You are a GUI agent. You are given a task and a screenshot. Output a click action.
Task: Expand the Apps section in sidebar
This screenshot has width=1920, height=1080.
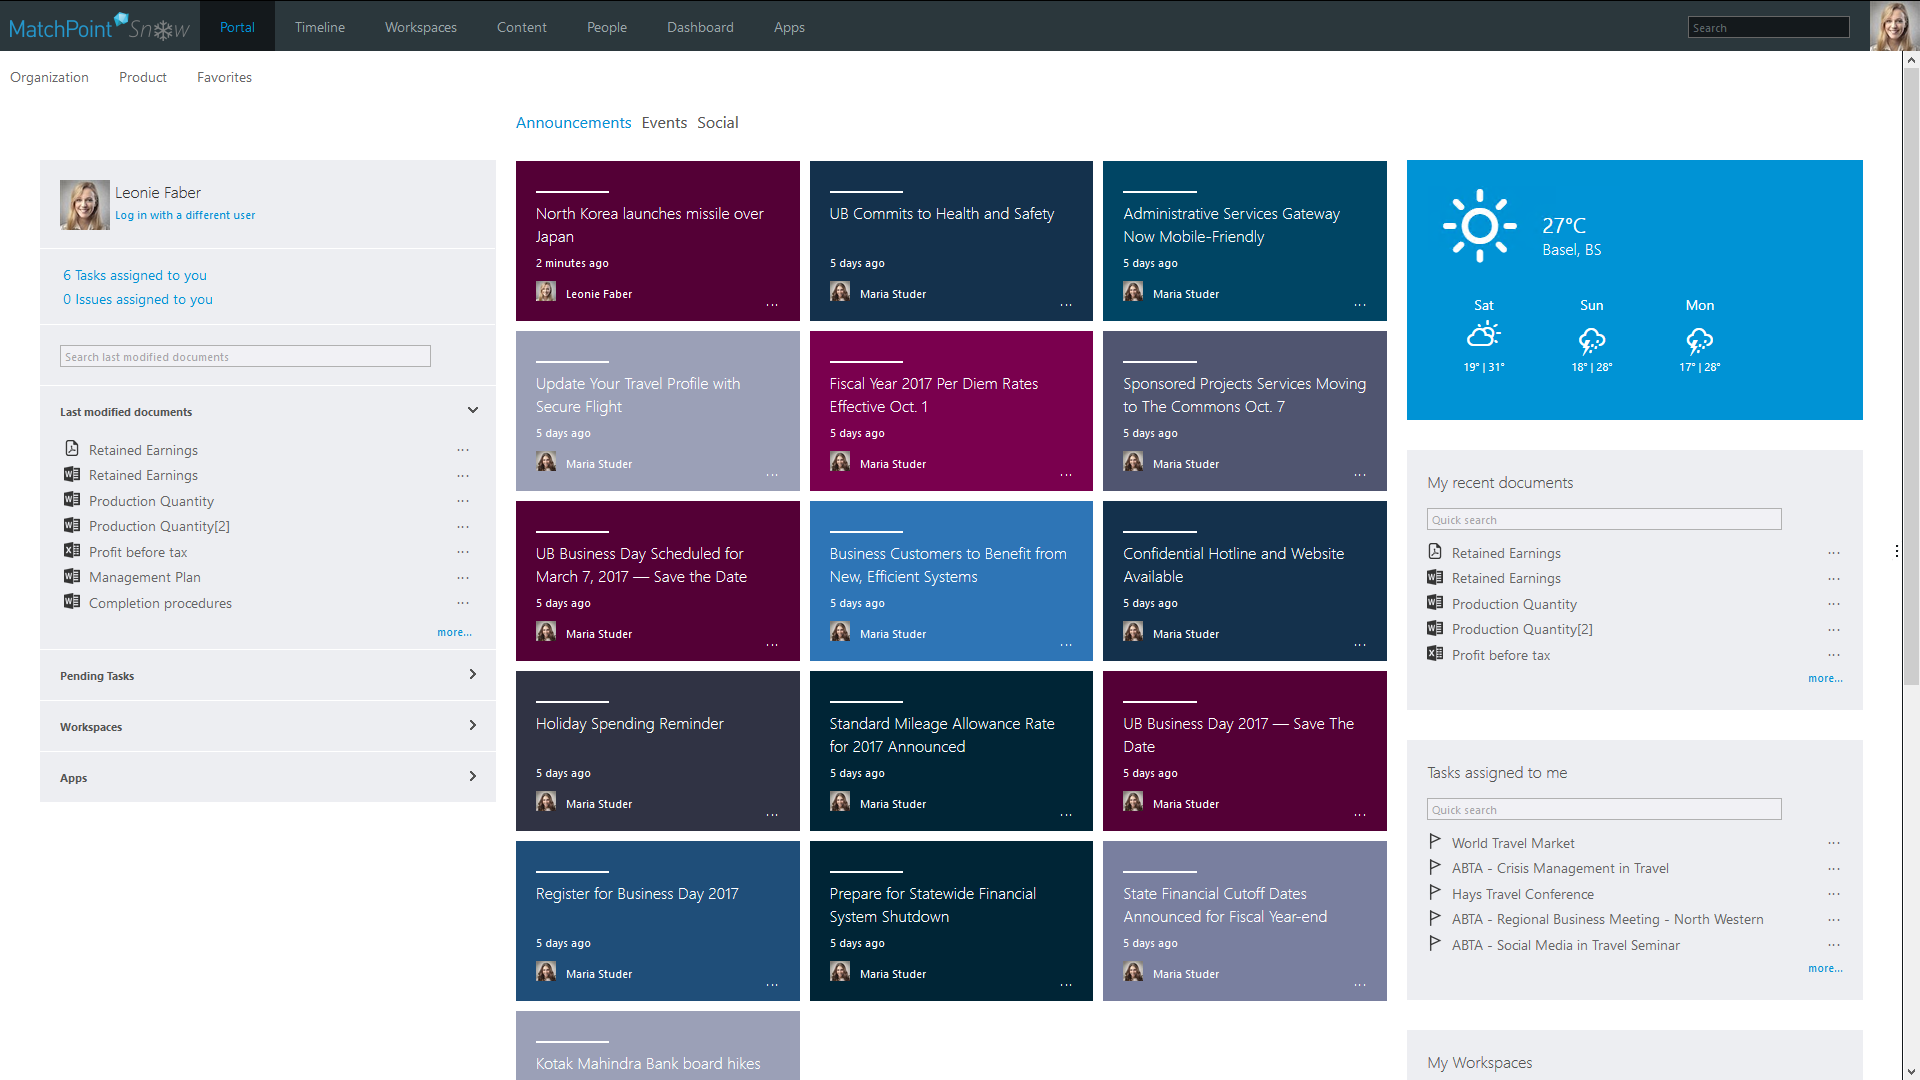(x=473, y=777)
